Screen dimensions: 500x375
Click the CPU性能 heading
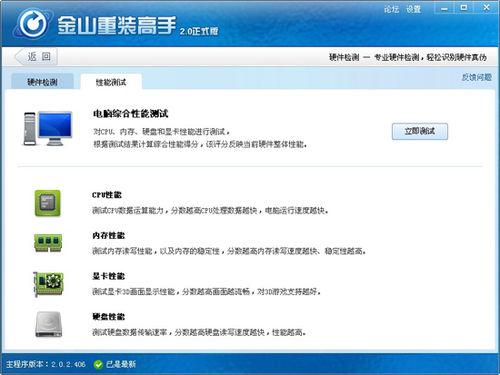point(107,195)
